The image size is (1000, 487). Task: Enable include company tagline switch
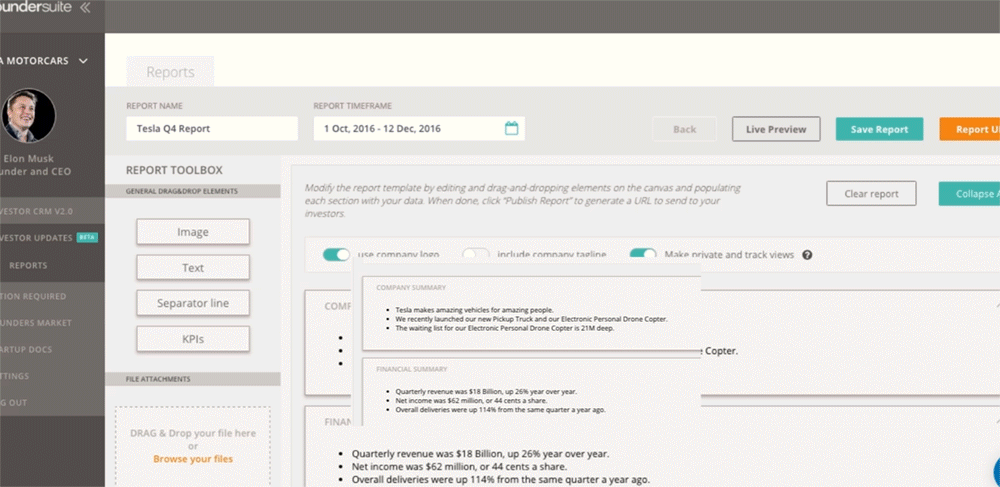point(476,254)
